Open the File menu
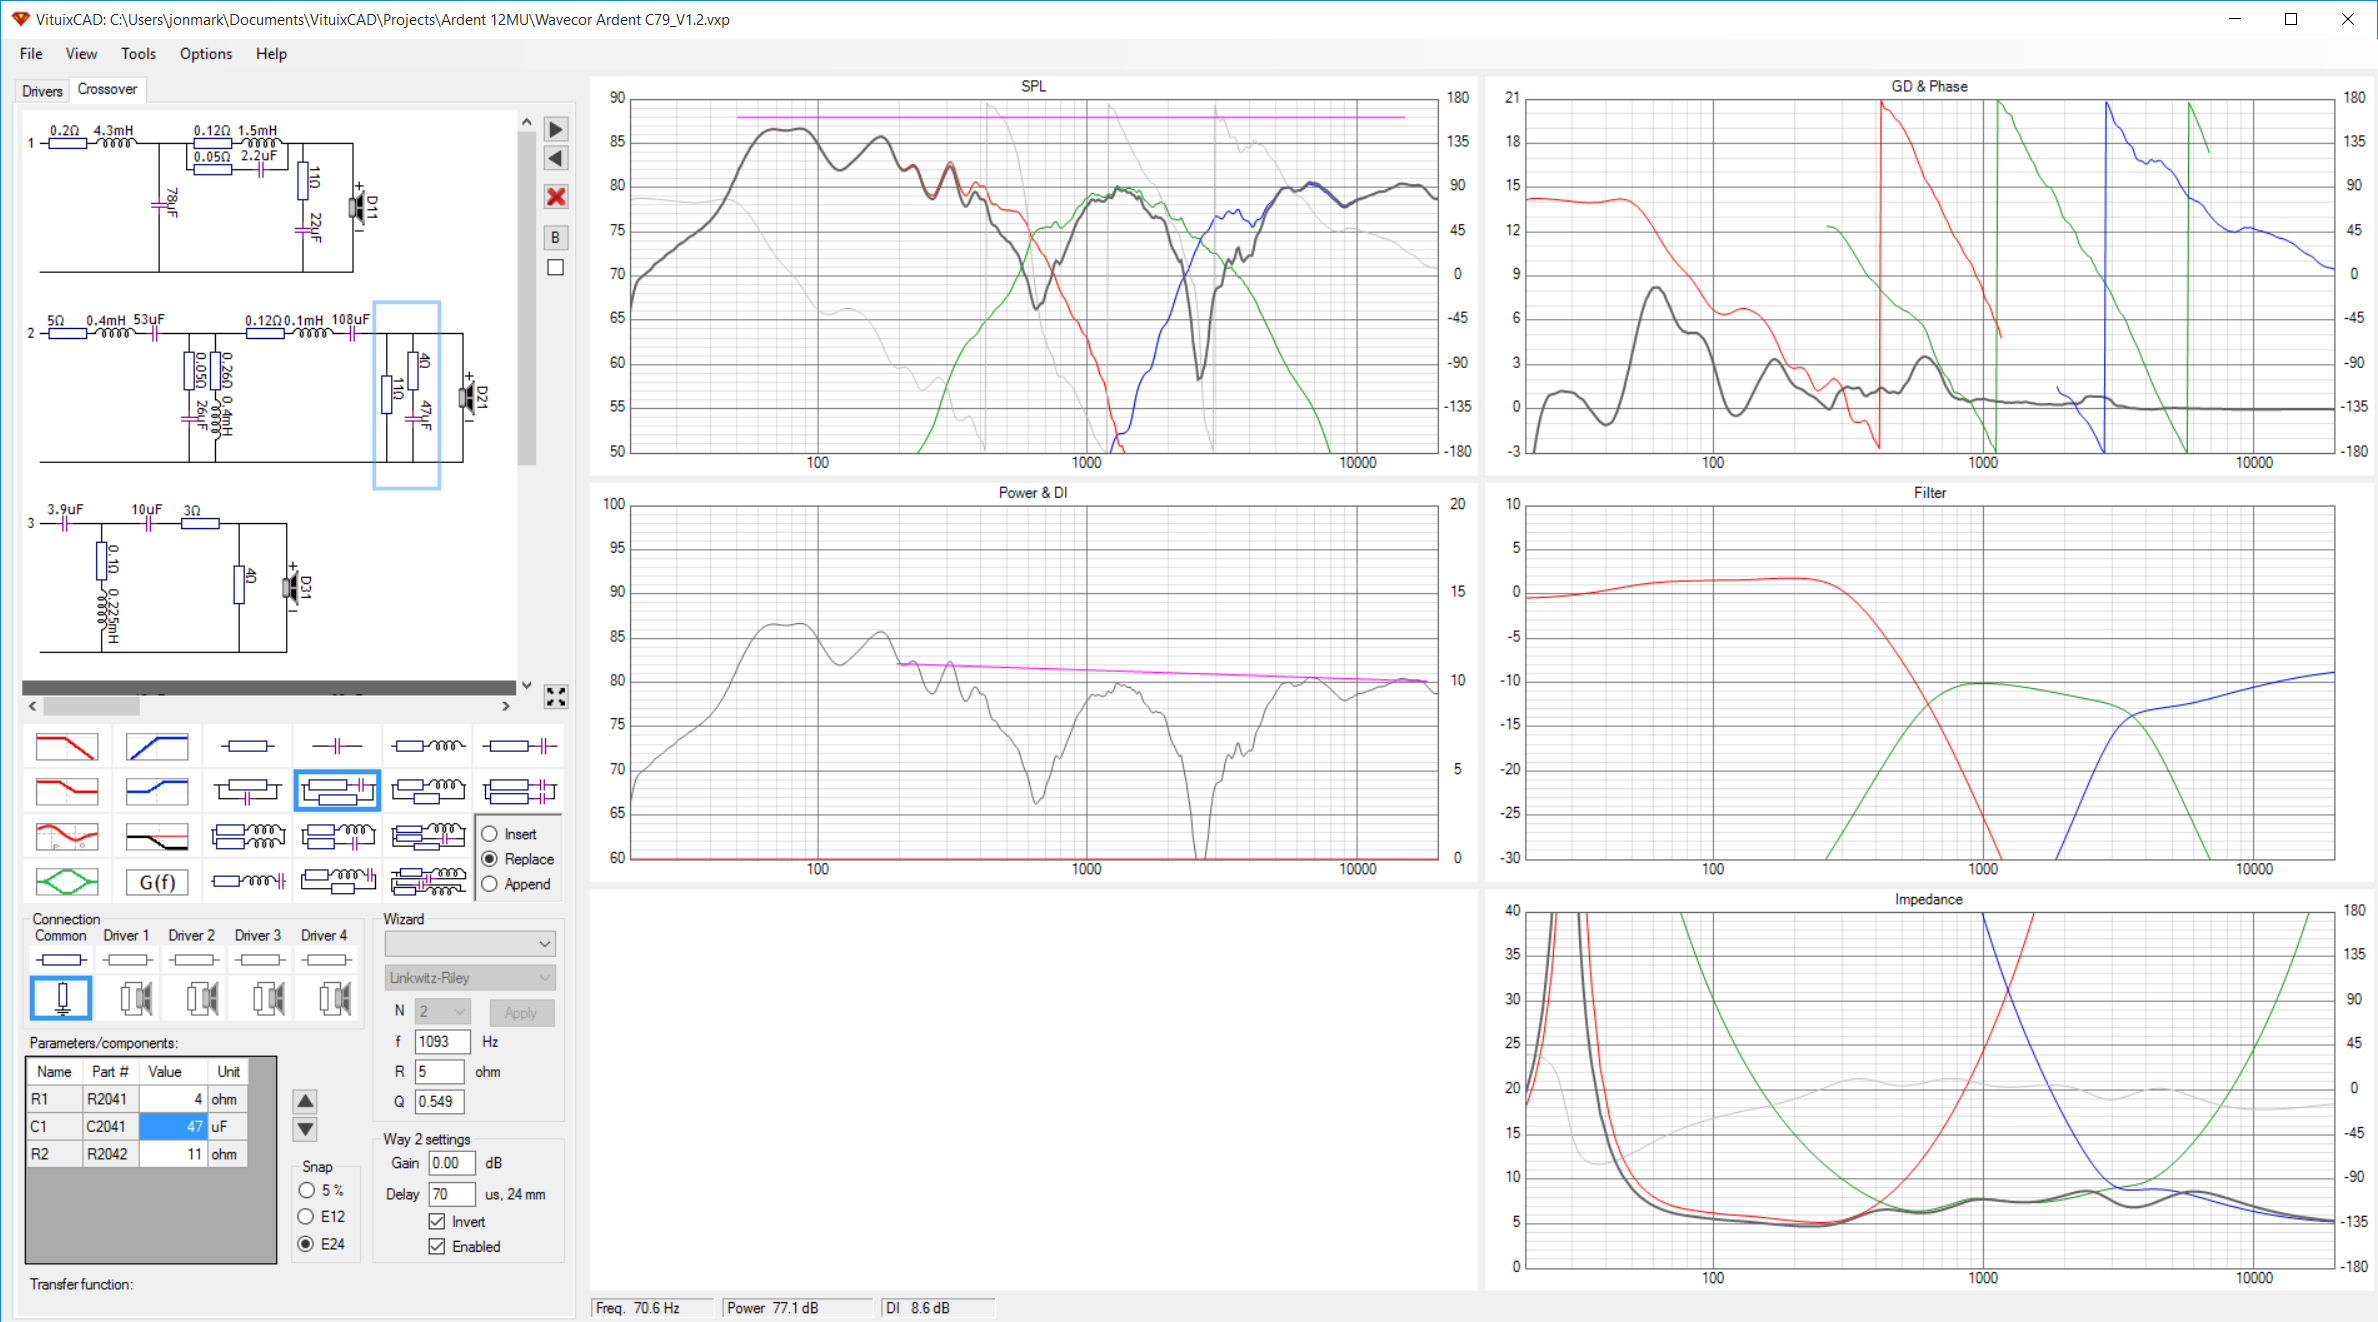 pos(31,54)
